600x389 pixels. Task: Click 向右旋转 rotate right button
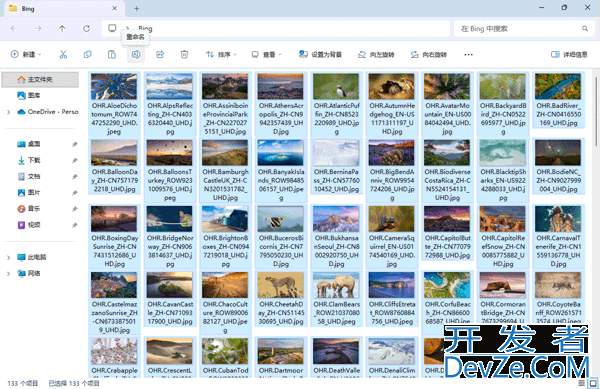[x=428, y=55]
